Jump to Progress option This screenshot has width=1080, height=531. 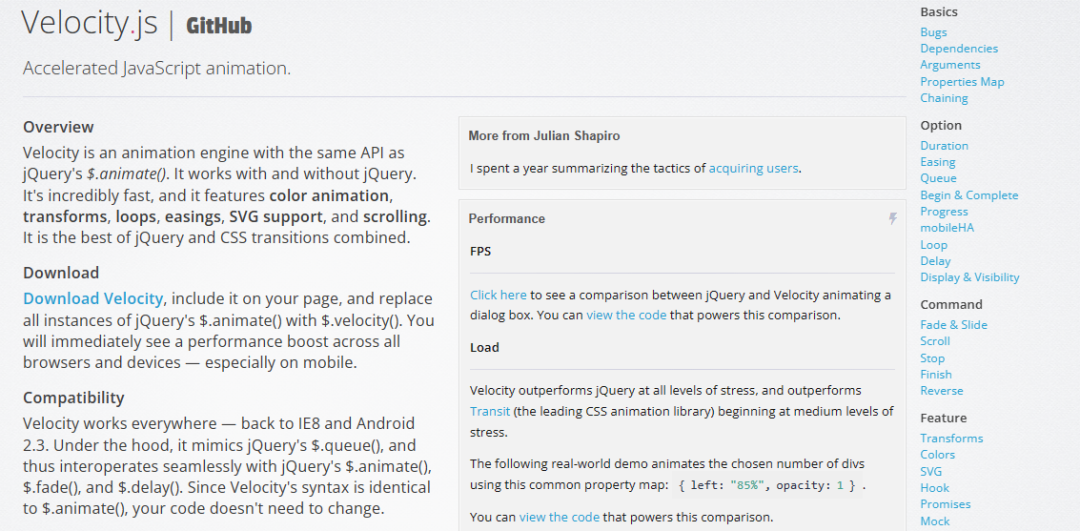944,212
